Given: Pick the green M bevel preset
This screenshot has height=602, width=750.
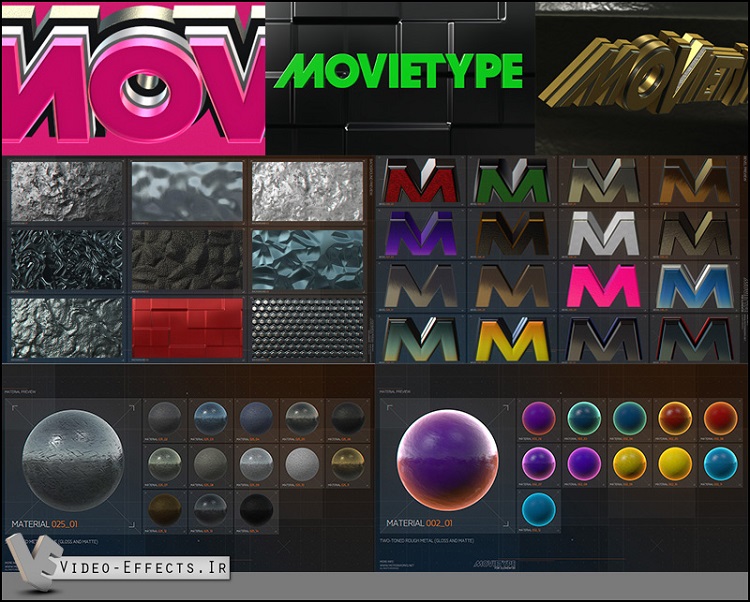Looking at the screenshot, I should 511,180.
